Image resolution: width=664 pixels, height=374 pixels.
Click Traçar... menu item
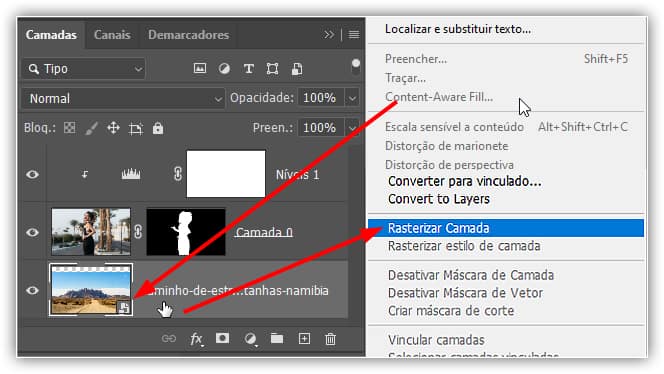[x=405, y=78]
